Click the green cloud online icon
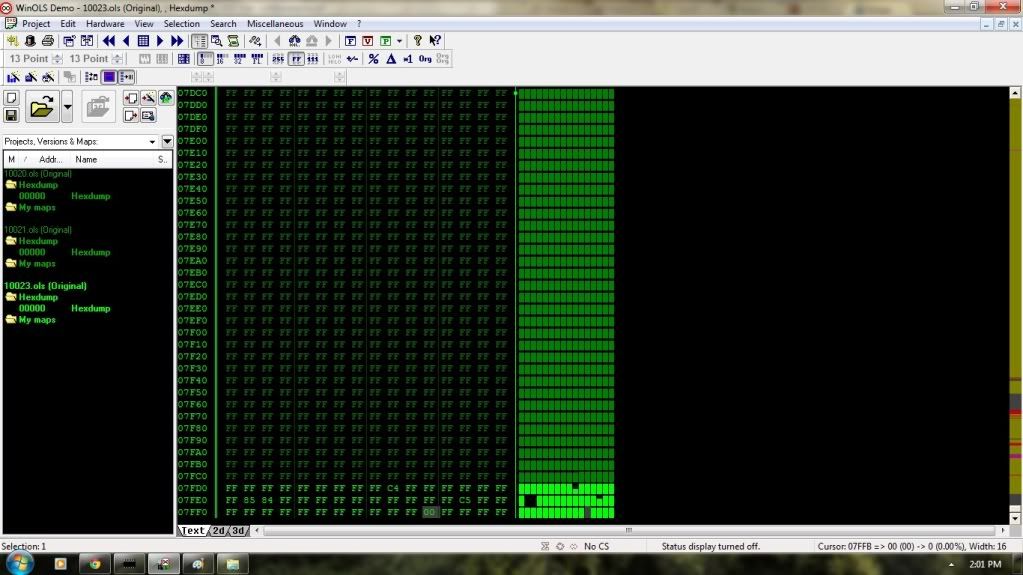The image size is (1023, 575). [166, 98]
